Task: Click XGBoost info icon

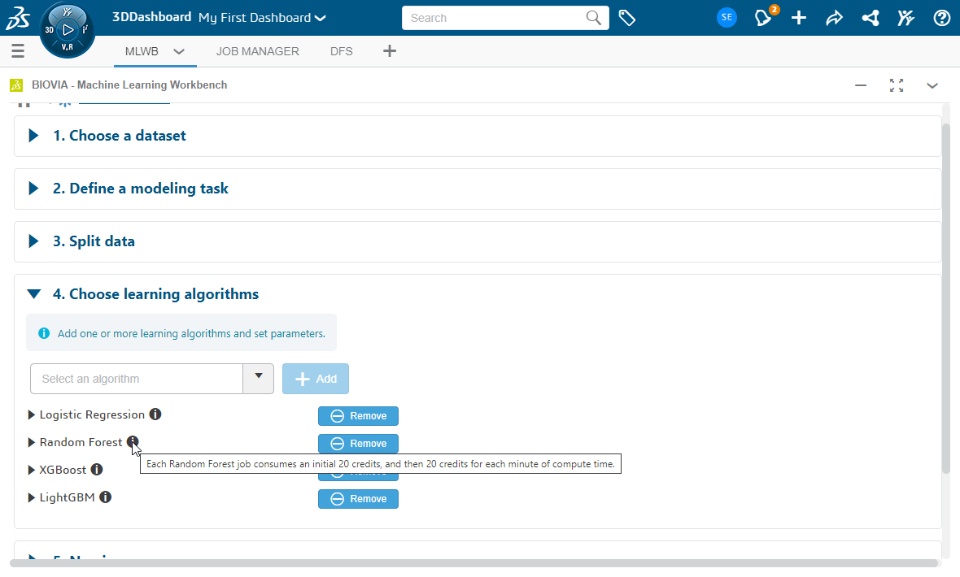Action: [x=97, y=469]
